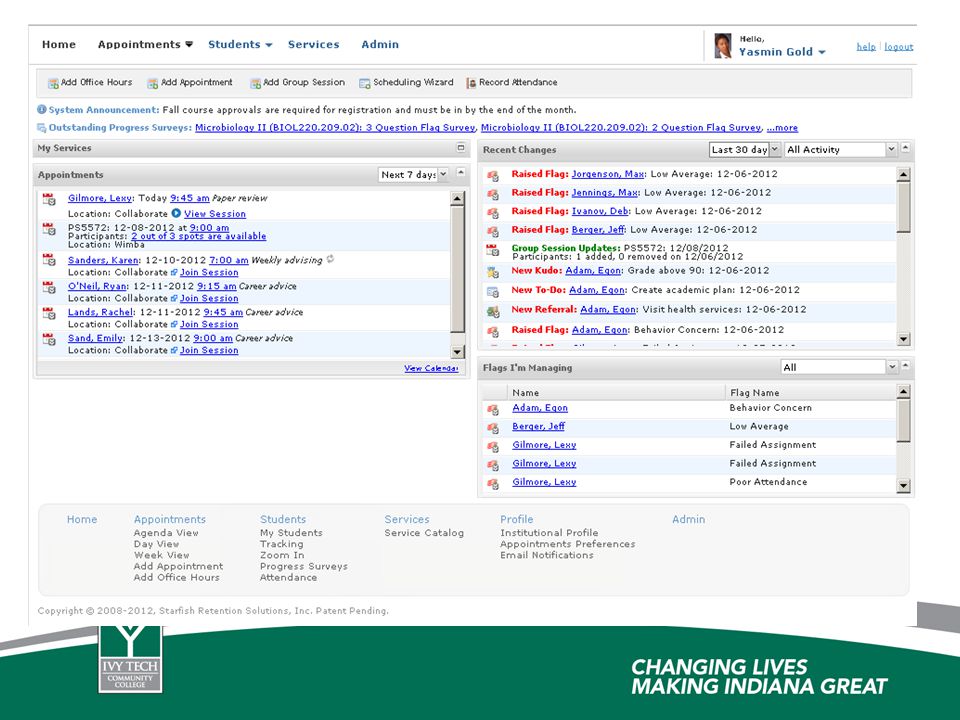Viewport: 960px width, 720px height.
Task: Click the New To-Do icon
Action: pyautogui.click(x=493, y=291)
